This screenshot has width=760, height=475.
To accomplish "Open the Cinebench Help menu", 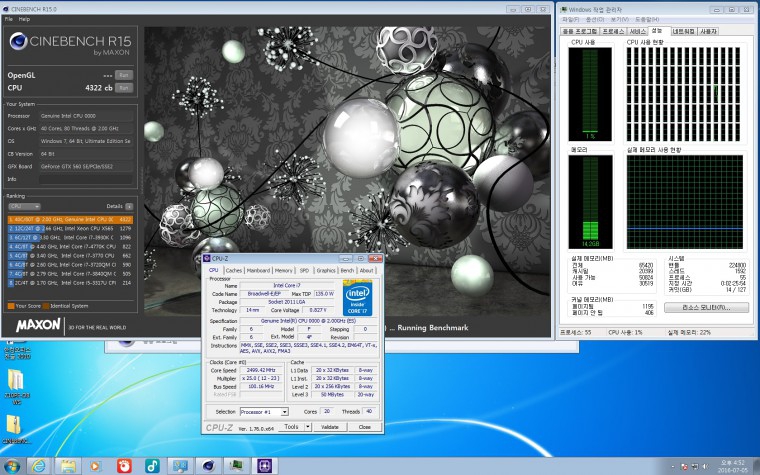I will (x=24, y=19).
